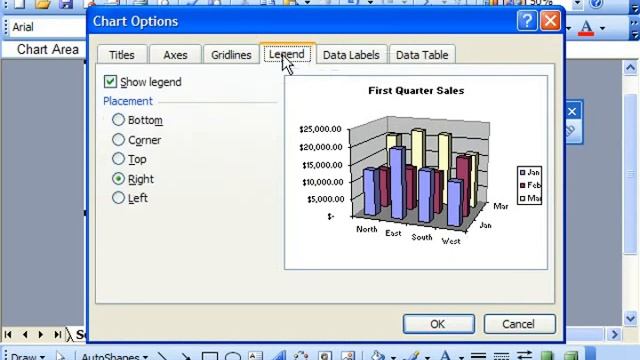Uncheck the Show legend checkbox
The width and height of the screenshot is (640, 360).
[110, 82]
